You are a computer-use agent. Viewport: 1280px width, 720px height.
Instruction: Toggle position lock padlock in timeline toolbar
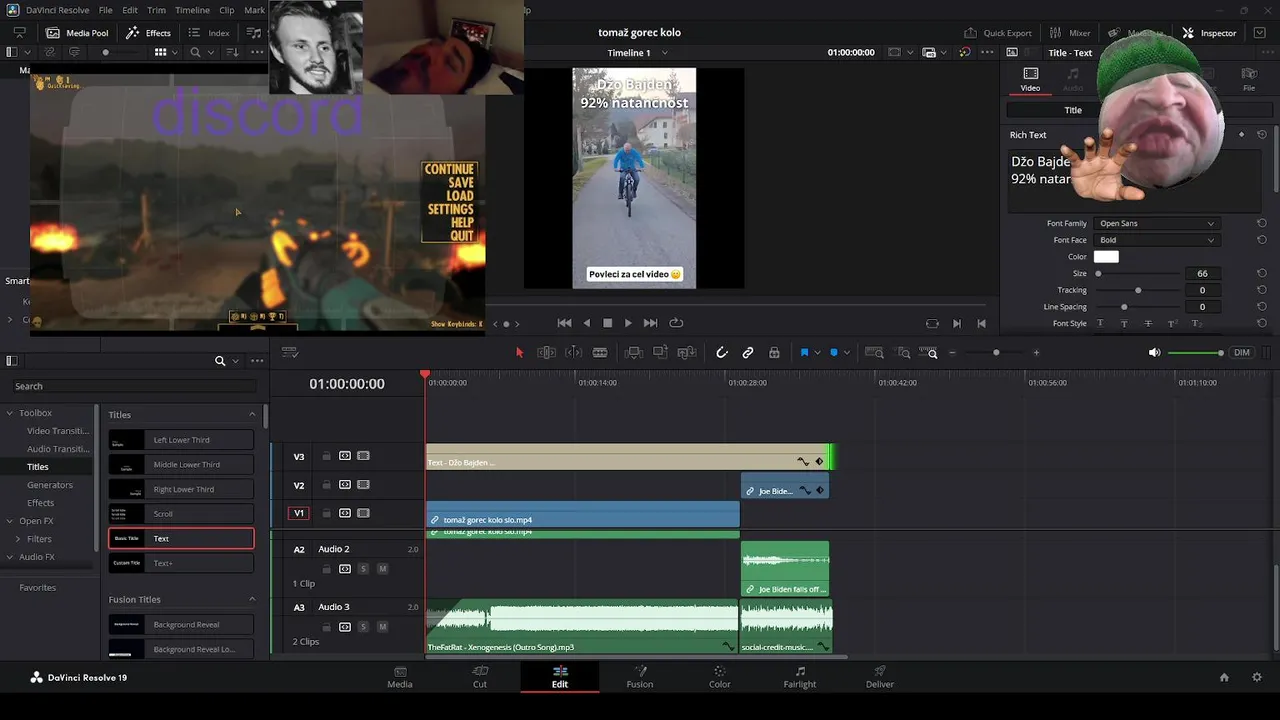point(774,353)
